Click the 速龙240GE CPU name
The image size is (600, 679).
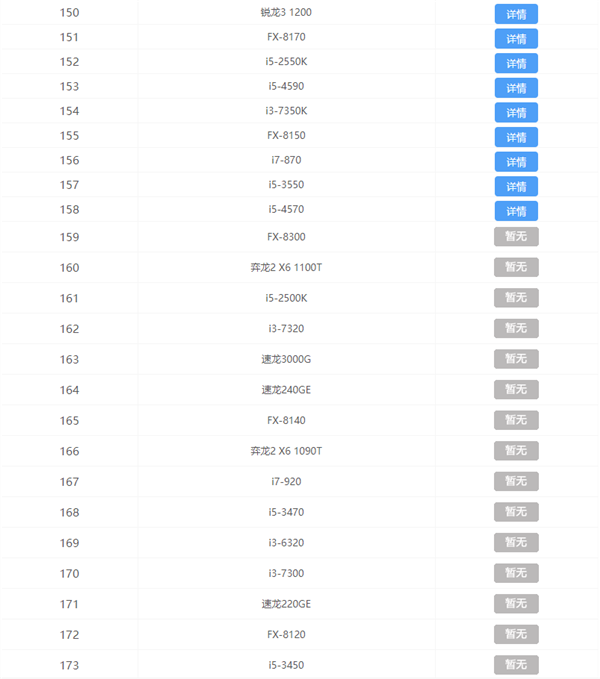tap(286, 390)
